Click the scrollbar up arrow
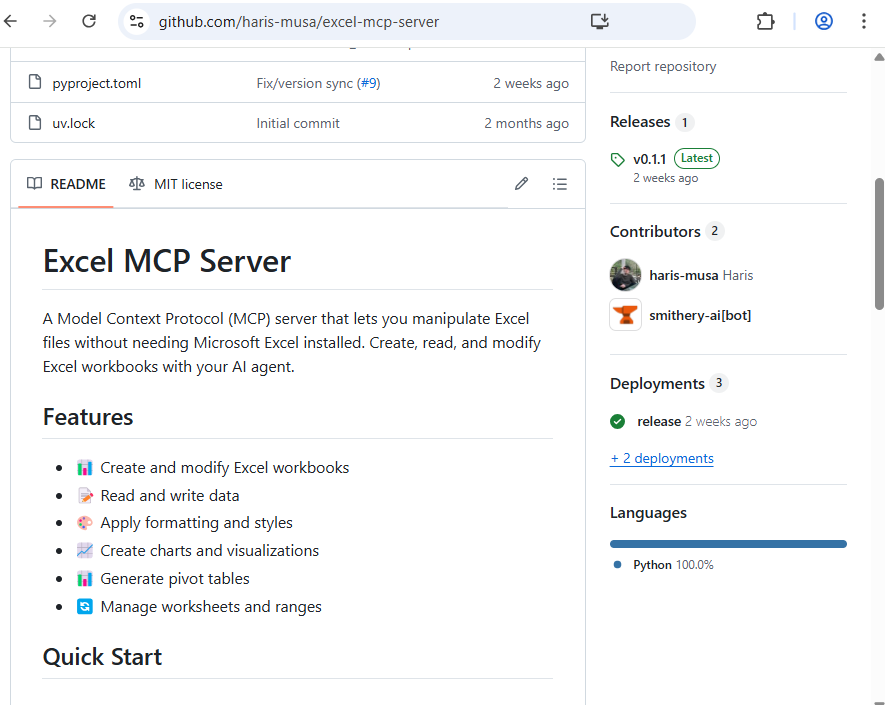This screenshot has width=885, height=705. tap(879, 57)
